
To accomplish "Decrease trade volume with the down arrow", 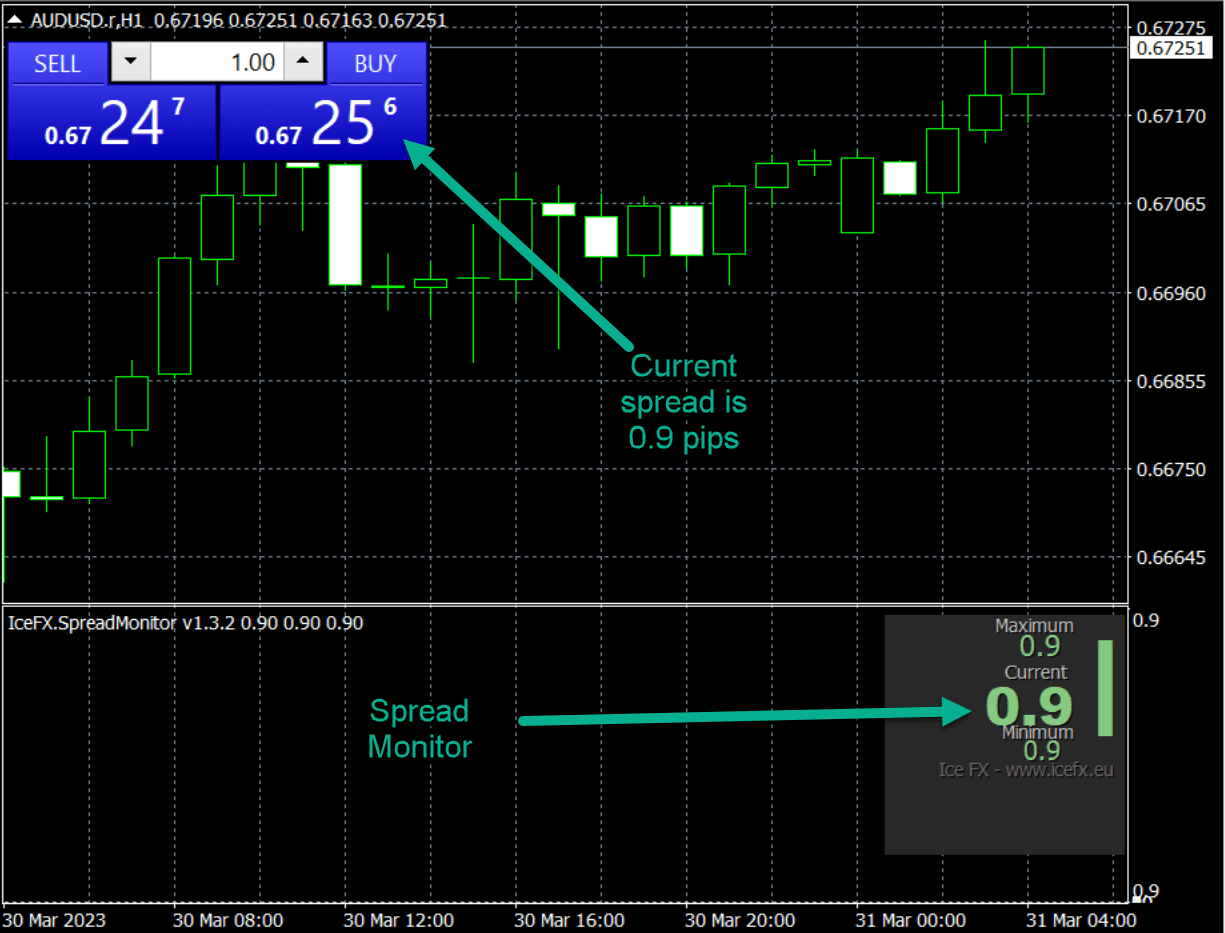I will pyautogui.click(x=129, y=63).
